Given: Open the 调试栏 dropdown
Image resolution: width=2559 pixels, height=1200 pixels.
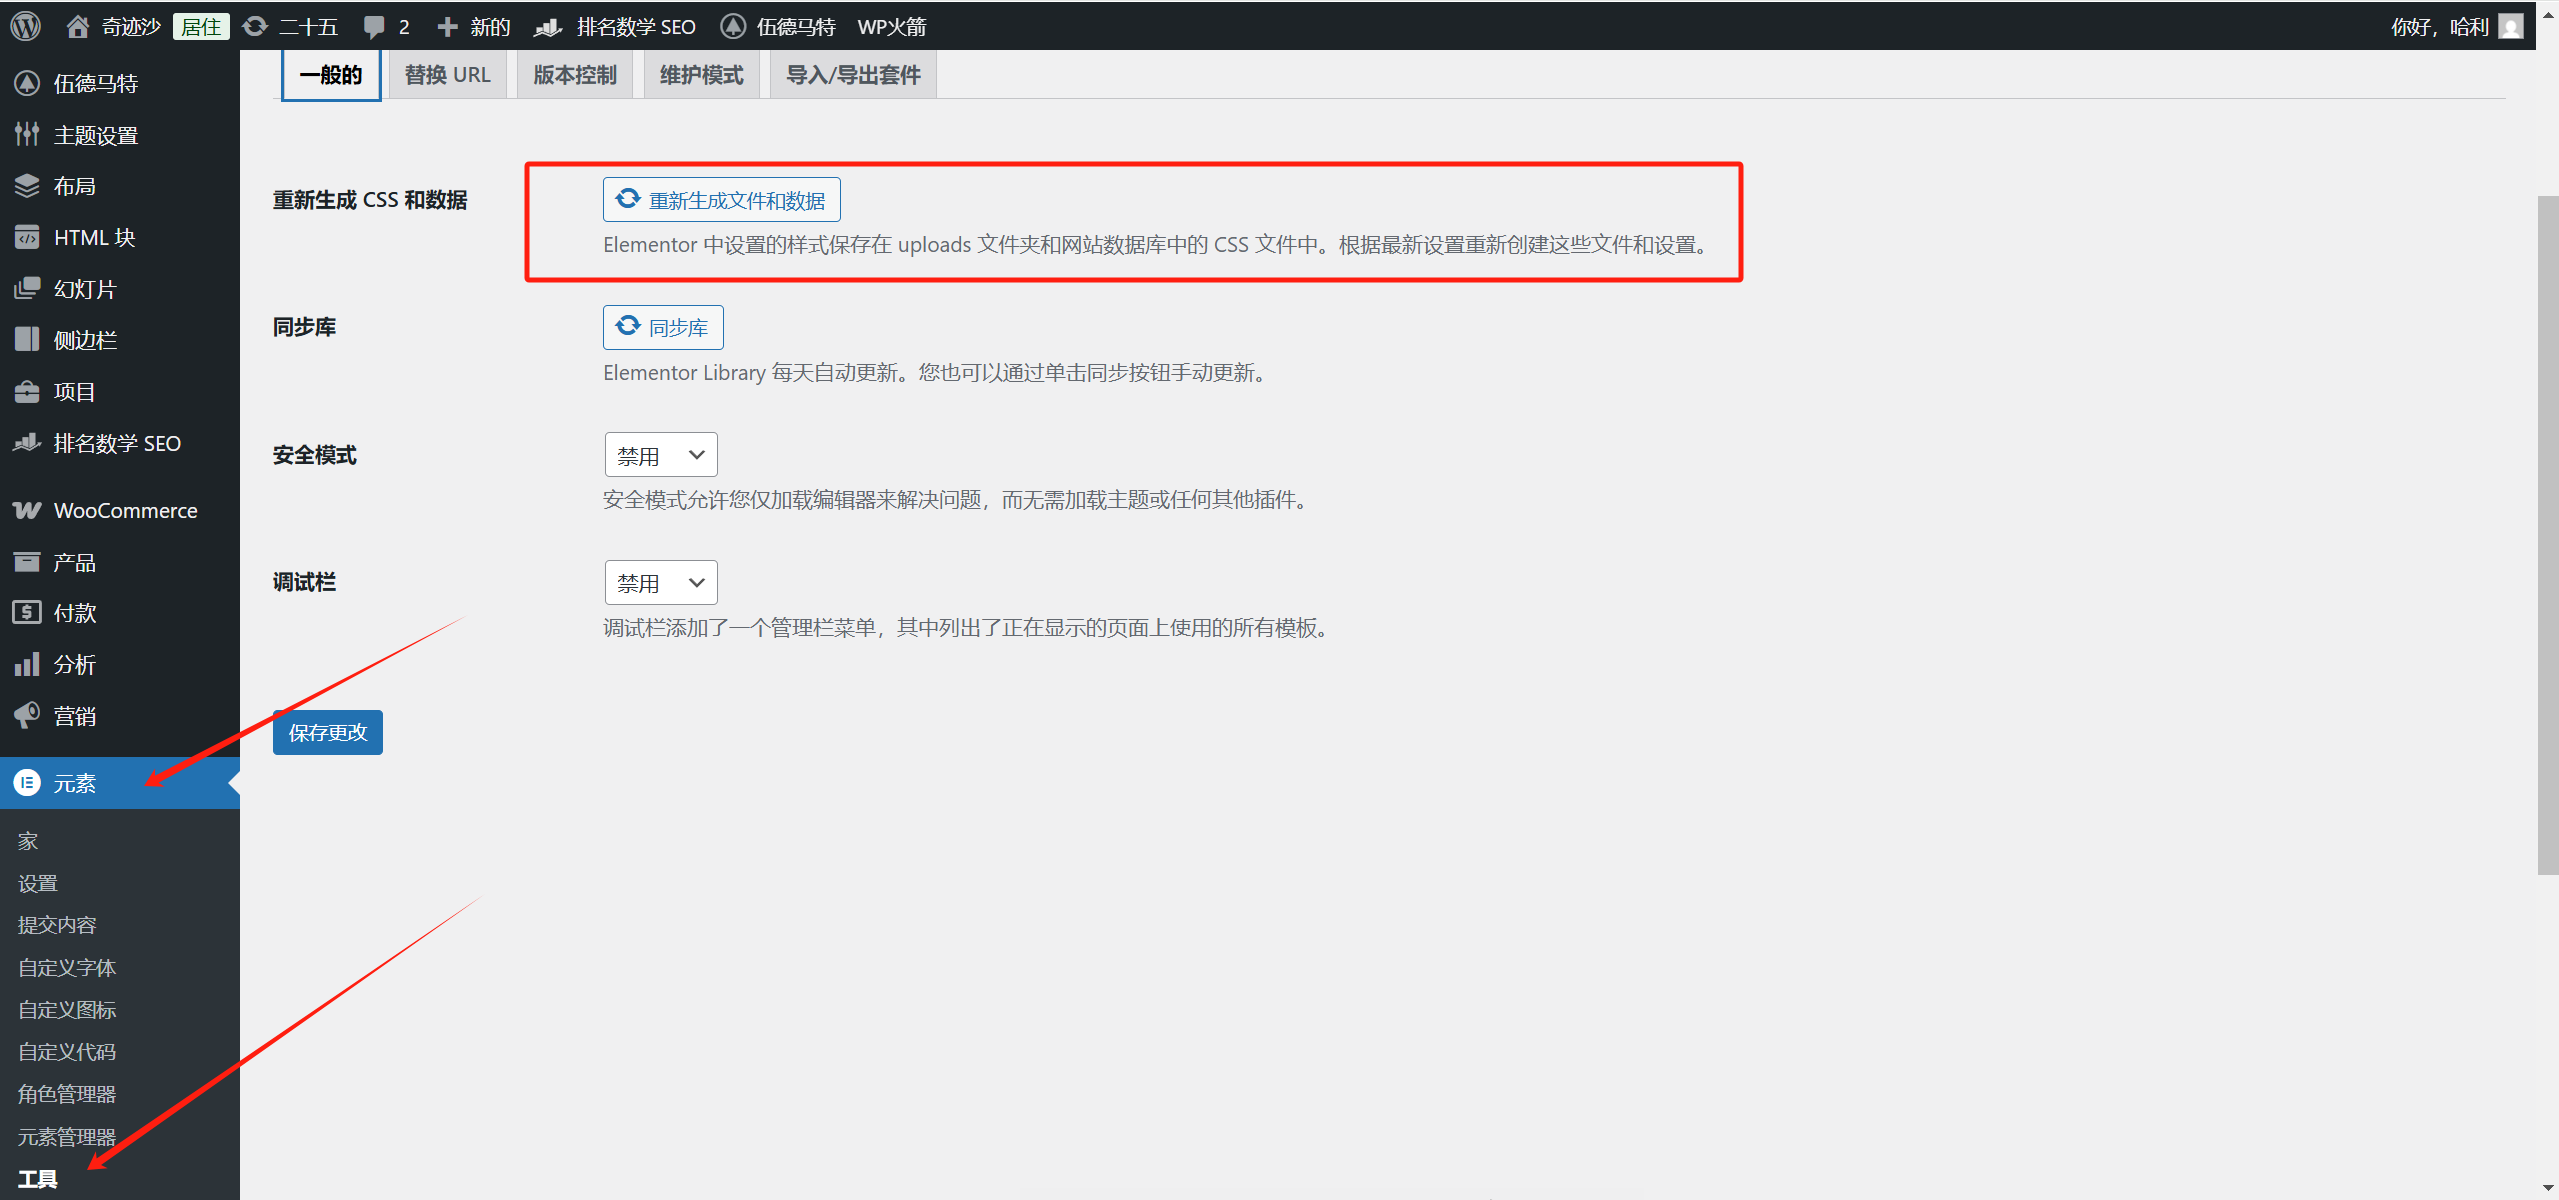Looking at the screenshot, I should click(x=660, y=582).
